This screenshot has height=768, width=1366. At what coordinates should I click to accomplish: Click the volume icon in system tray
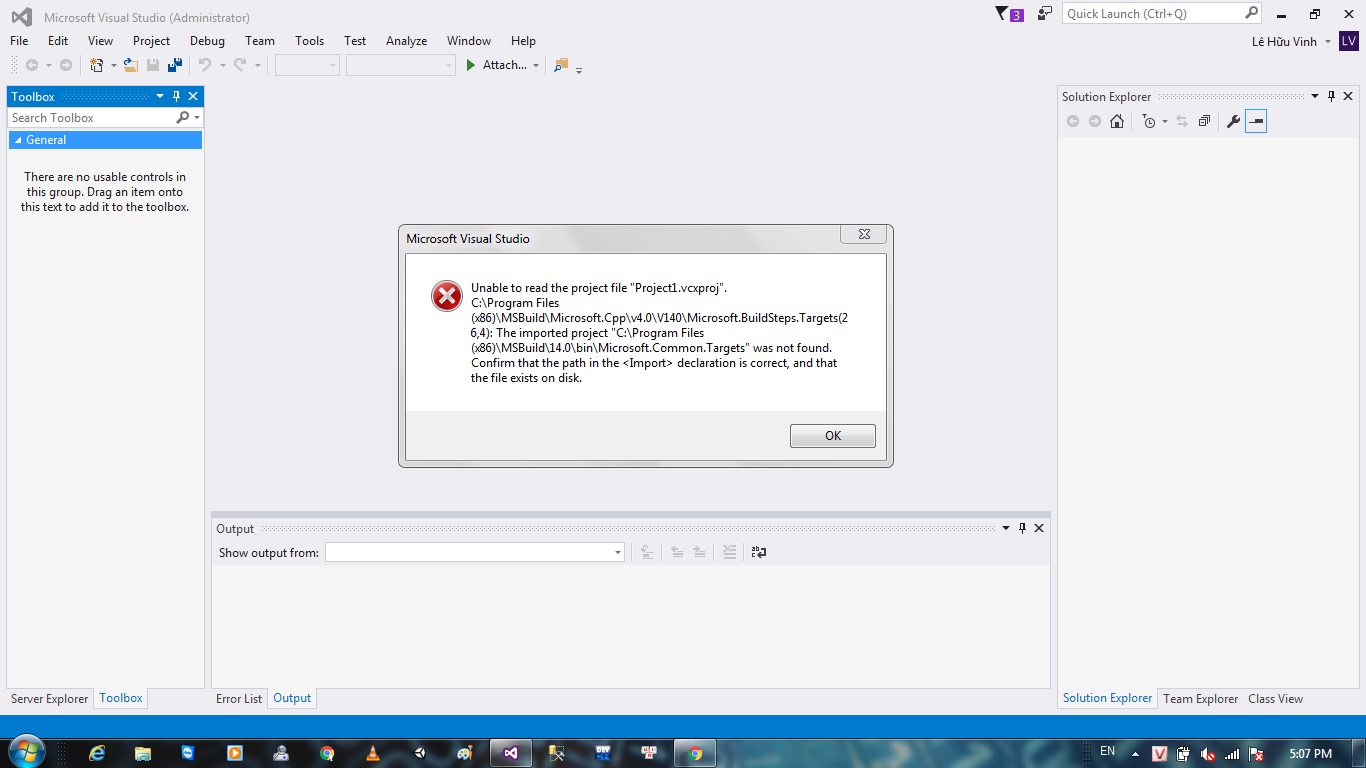coord(1208,754)
